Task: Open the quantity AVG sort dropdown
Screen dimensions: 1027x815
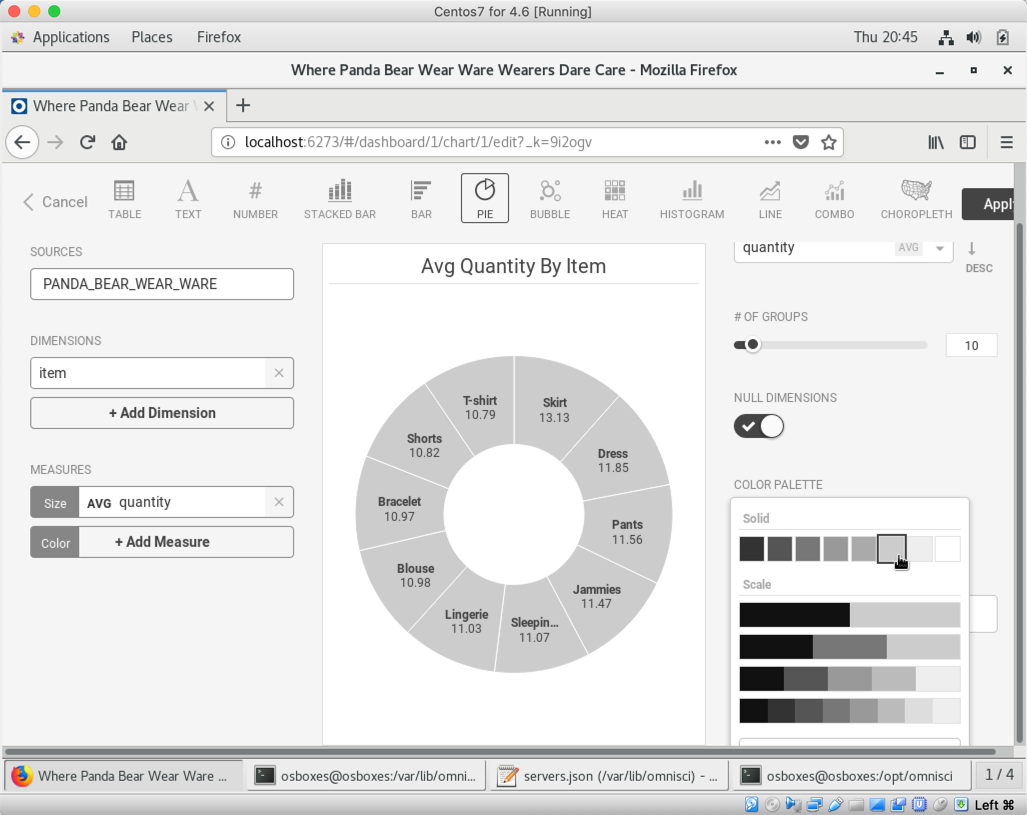Action: click(940, 248)
